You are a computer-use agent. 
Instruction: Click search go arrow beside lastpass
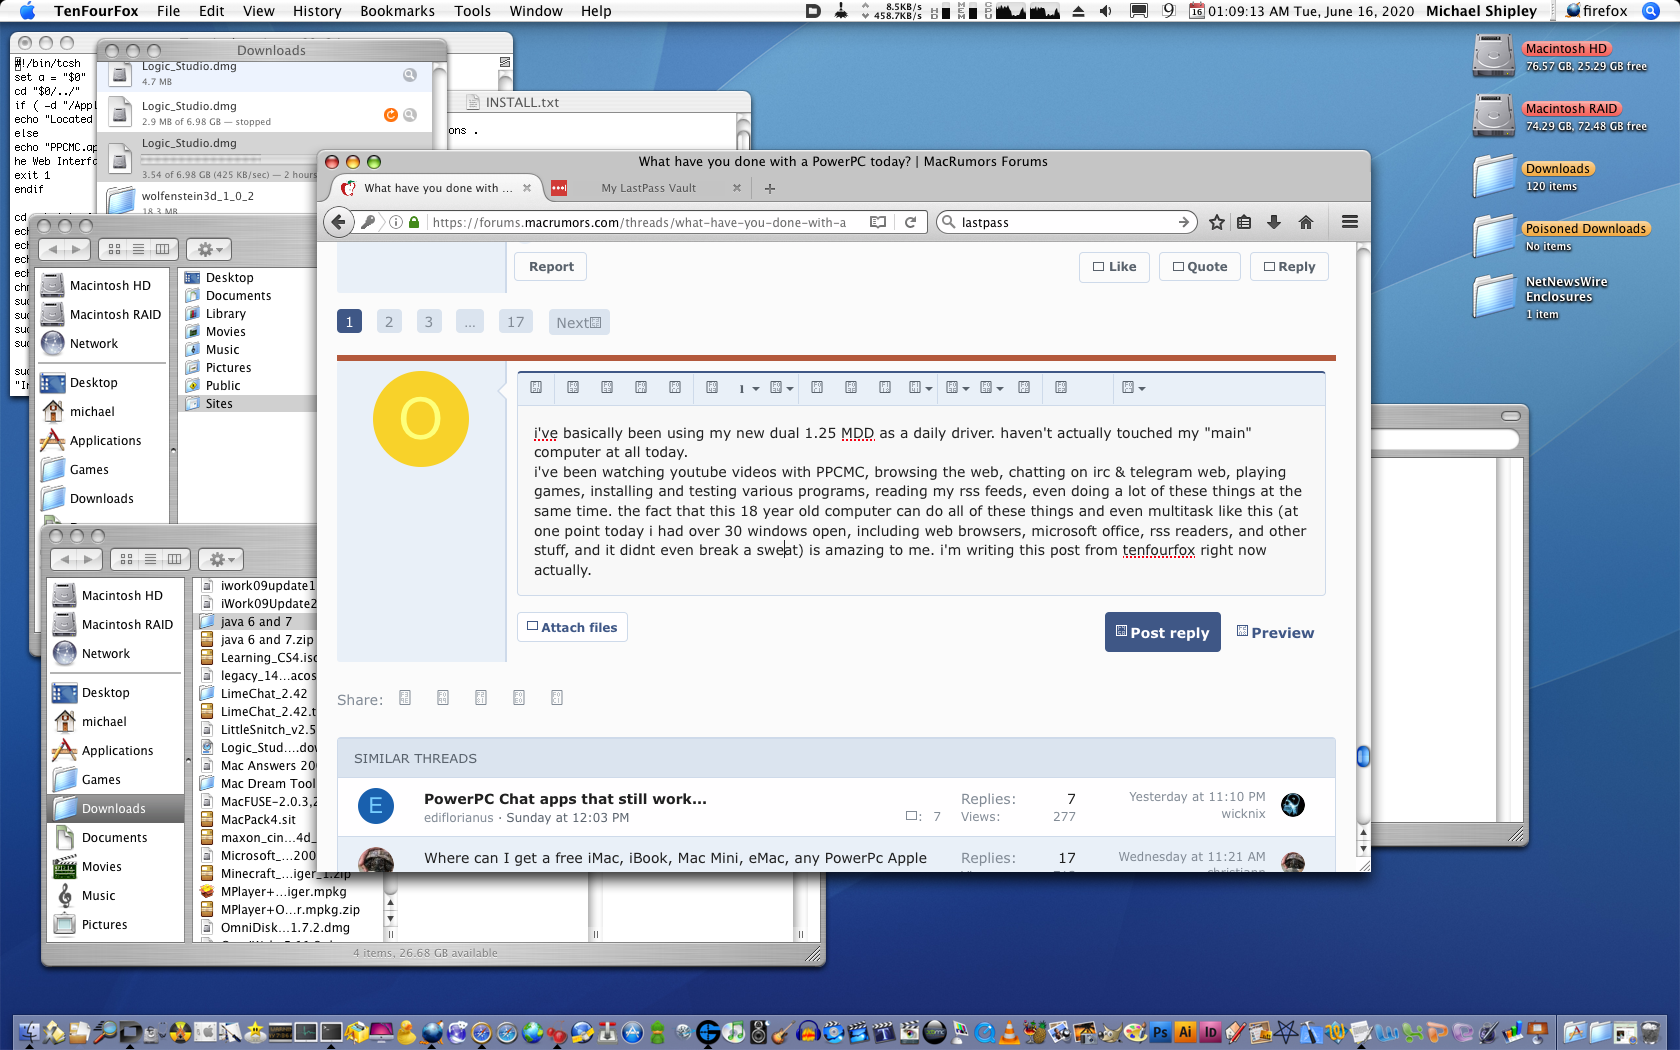[x=1183, y=222]
